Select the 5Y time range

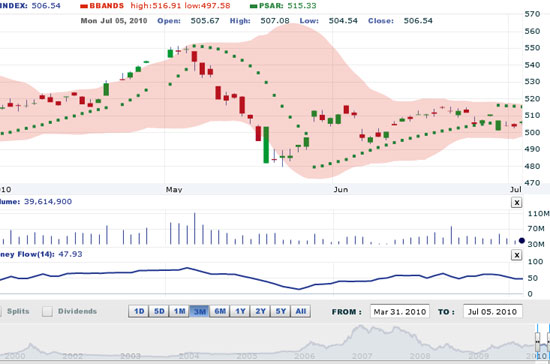281,311
